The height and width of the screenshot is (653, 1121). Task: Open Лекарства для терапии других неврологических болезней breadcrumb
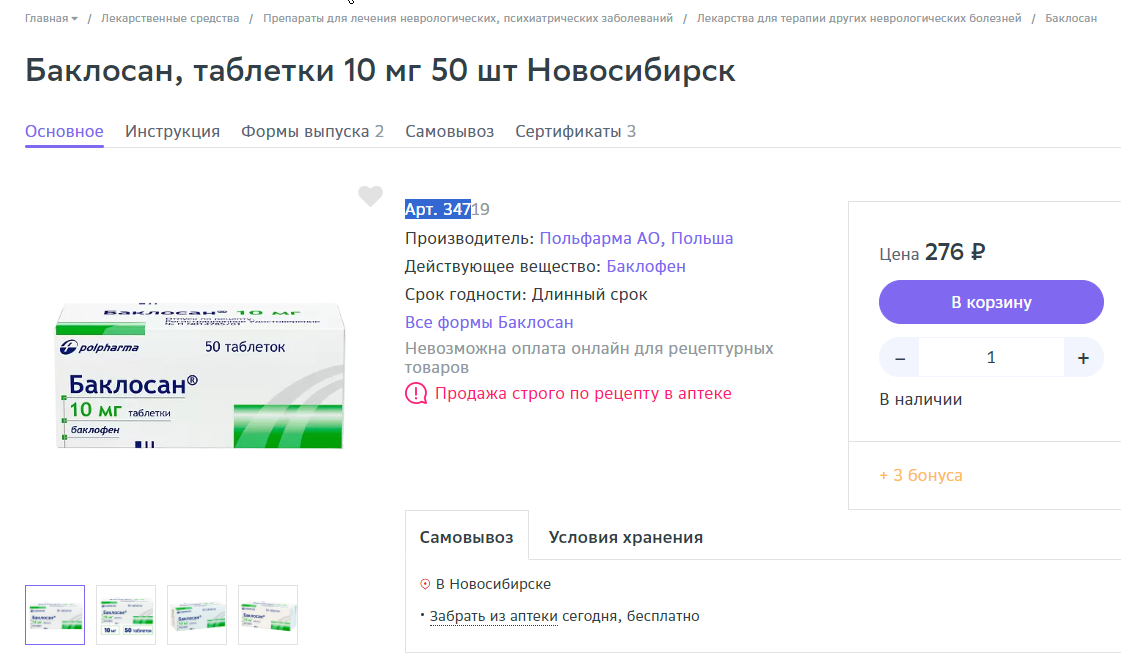(859, 19)
